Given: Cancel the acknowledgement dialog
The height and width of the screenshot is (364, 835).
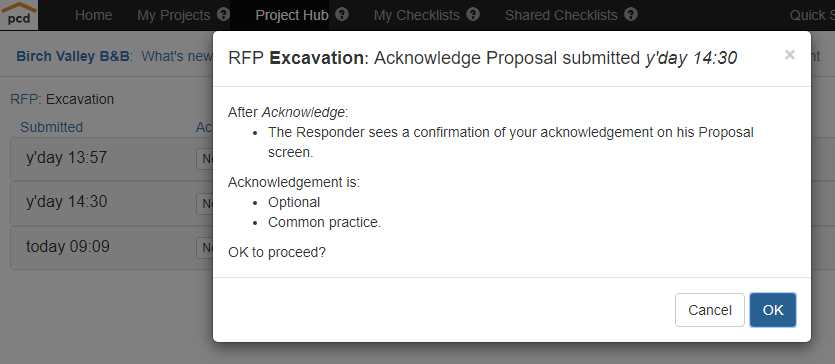Looking at the screenshot, I should pyautogui.click(x=709, y=310).
